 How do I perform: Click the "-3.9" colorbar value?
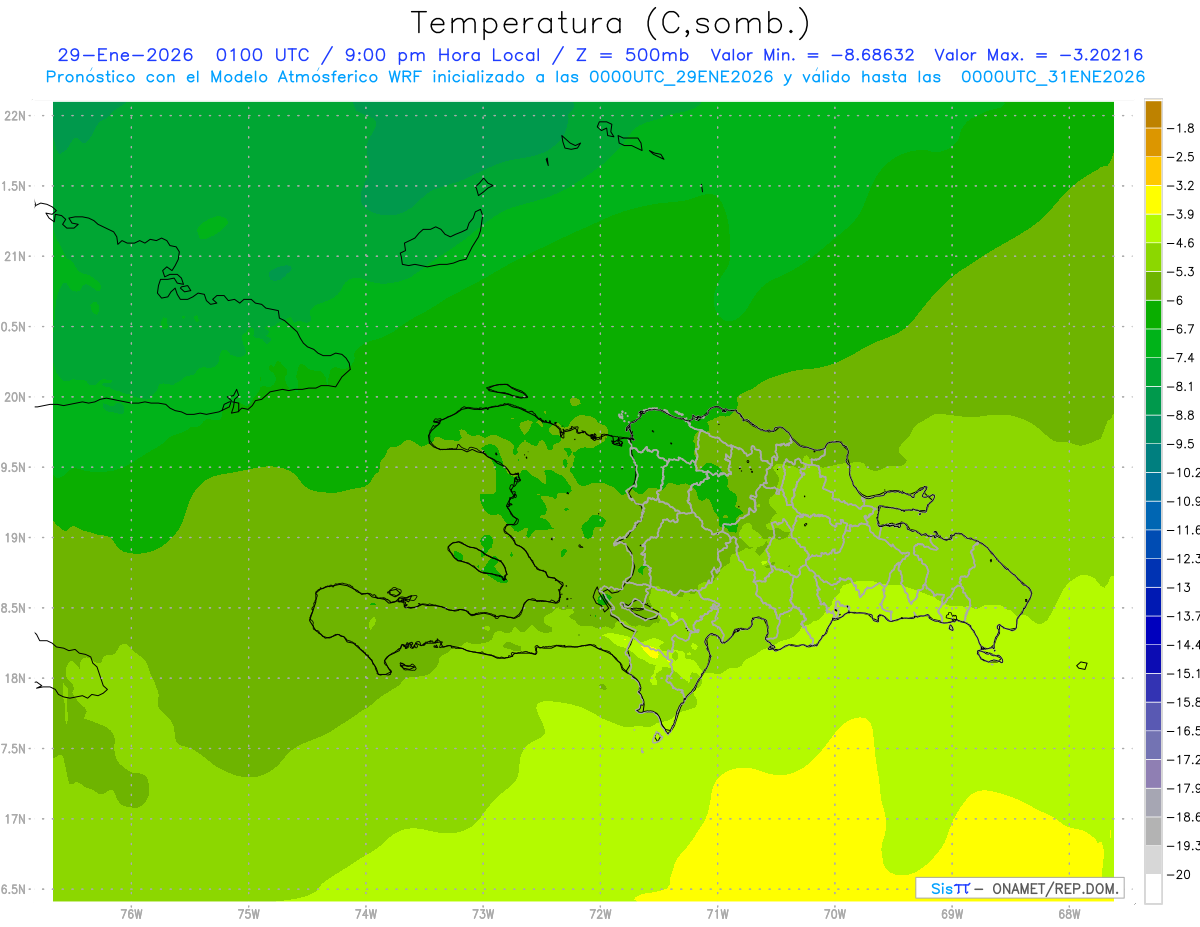[x=1181, y=214]
